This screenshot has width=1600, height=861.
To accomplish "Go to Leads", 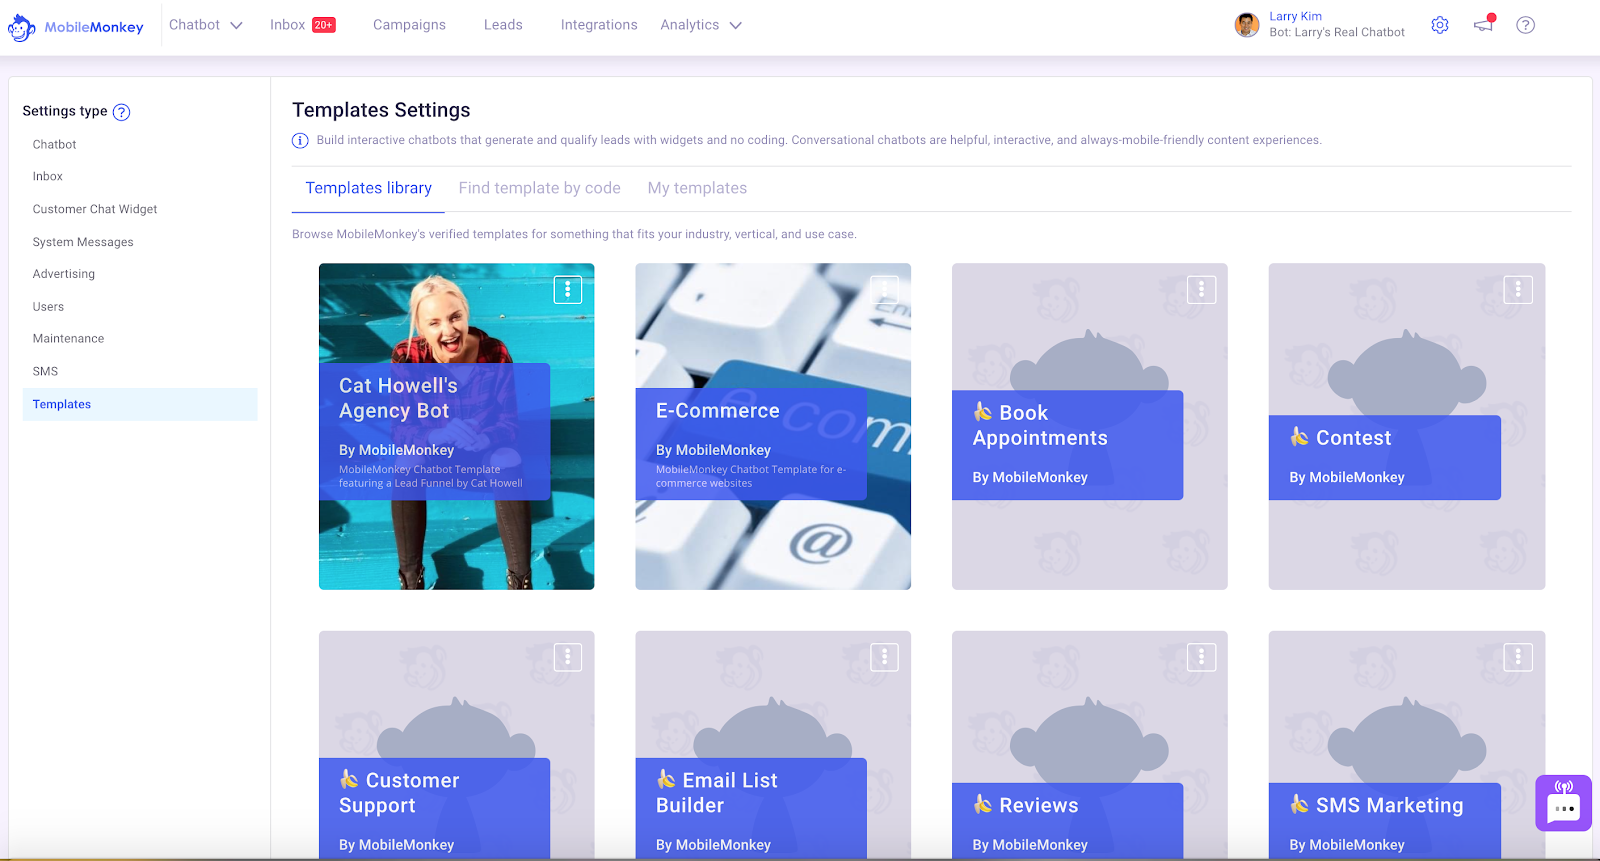I will pos(503,25).
